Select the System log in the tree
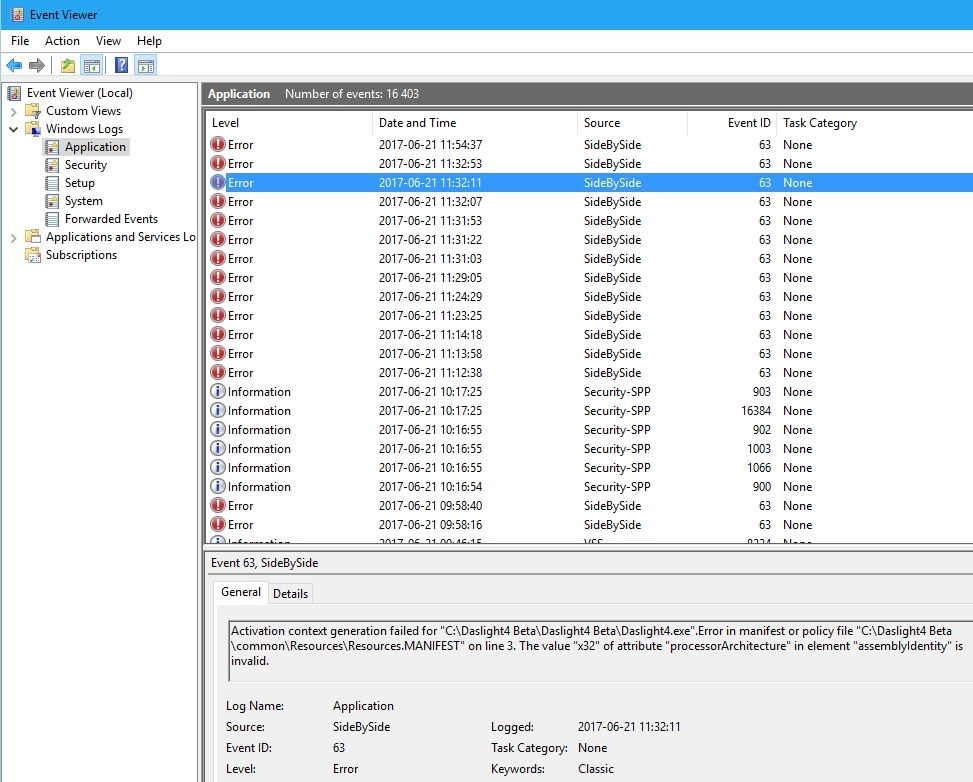973x782 pixels. pos(84,201)
